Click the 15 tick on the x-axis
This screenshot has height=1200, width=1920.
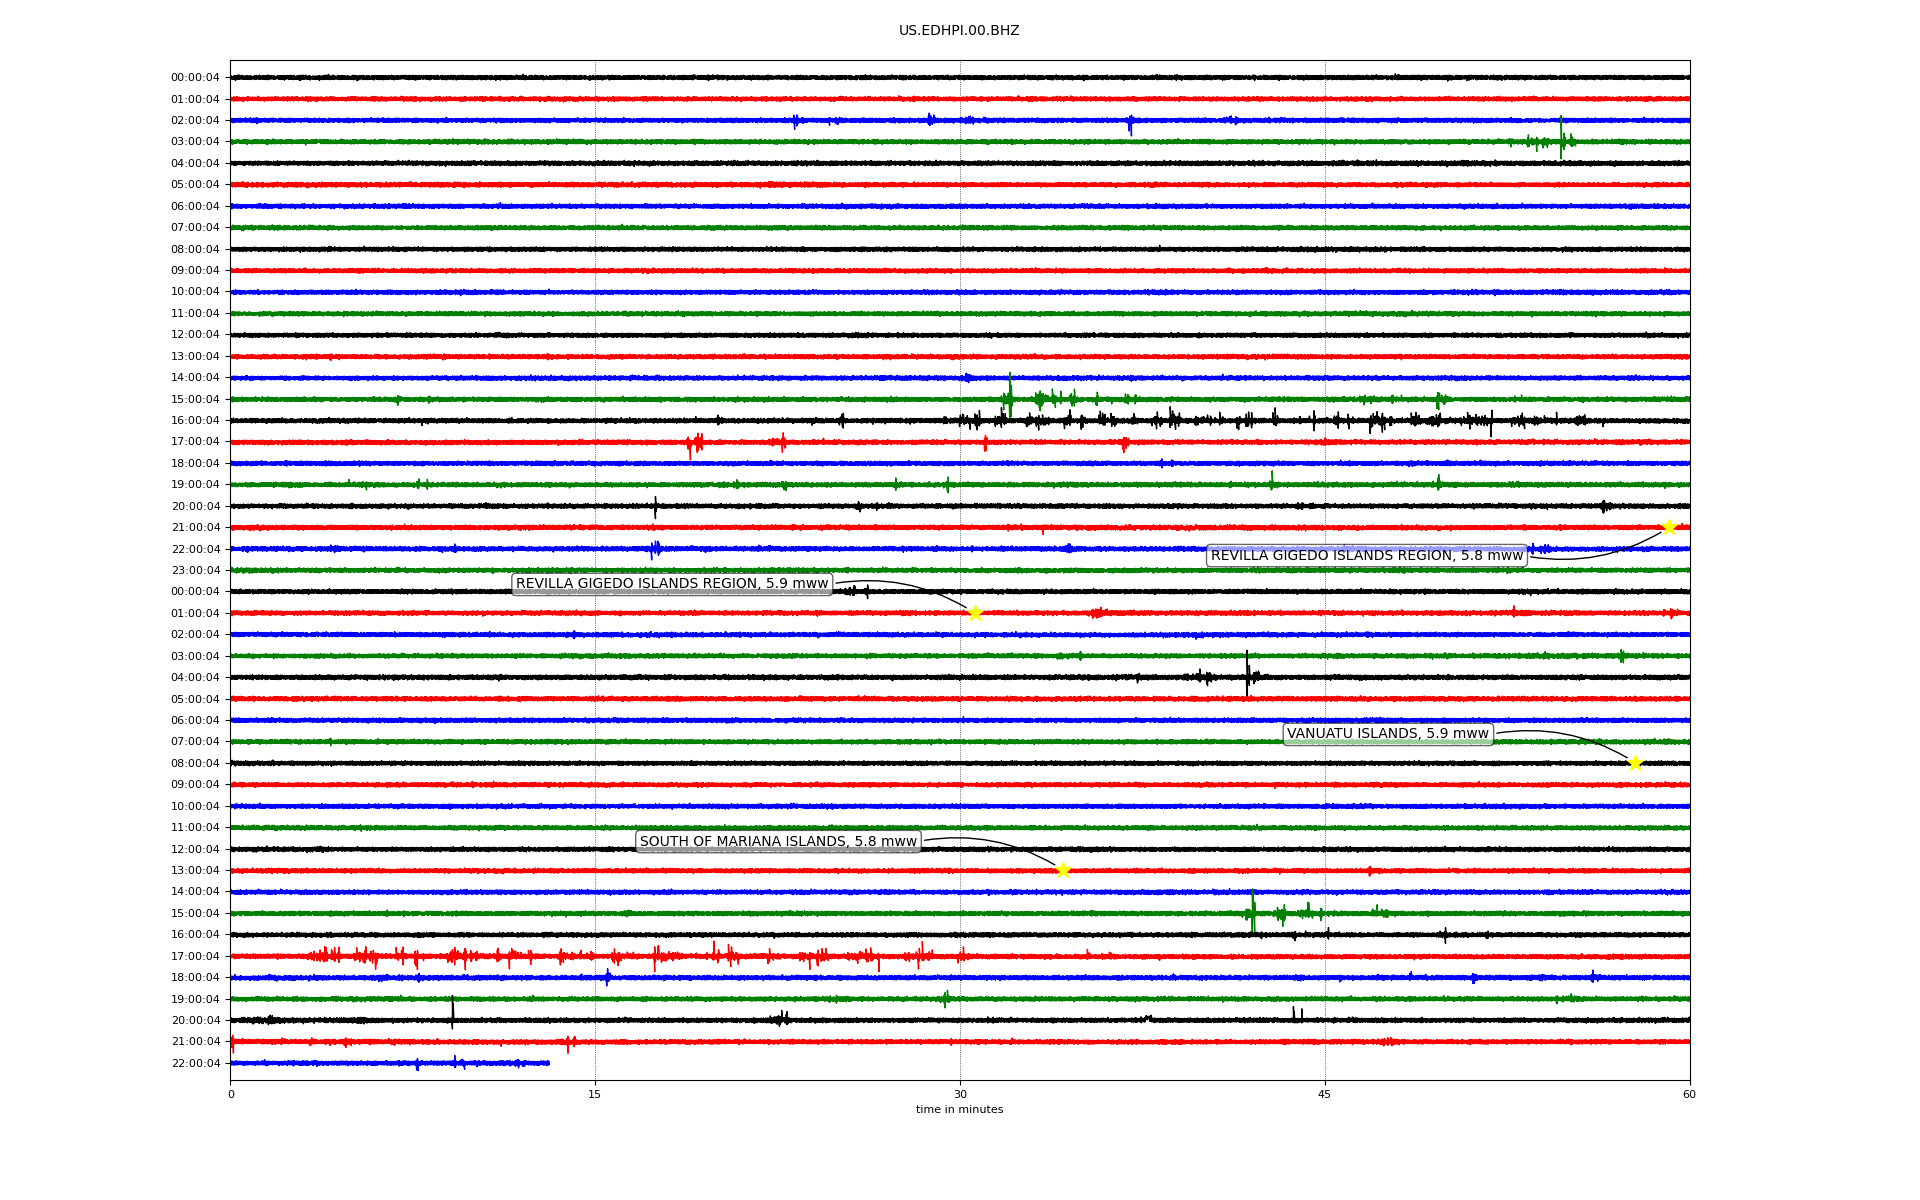[x=595, y=1094]
